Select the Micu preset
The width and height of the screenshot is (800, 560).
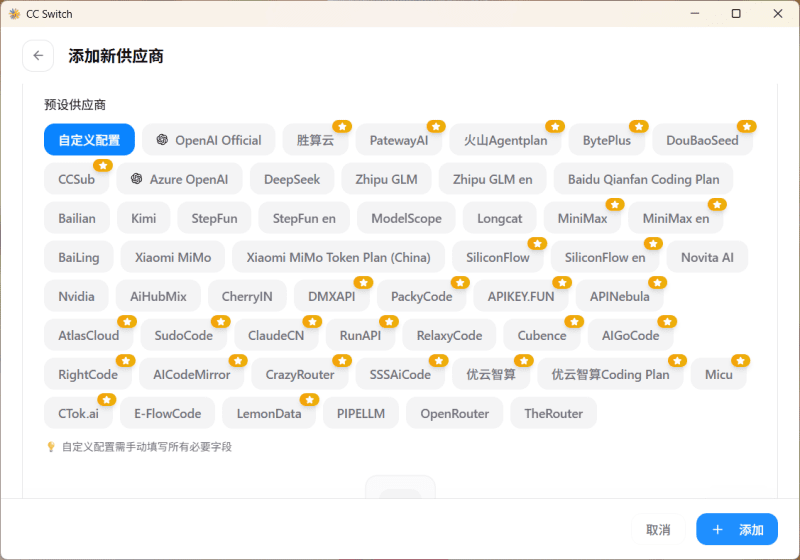pyautogui.click(x=718, y=374)
